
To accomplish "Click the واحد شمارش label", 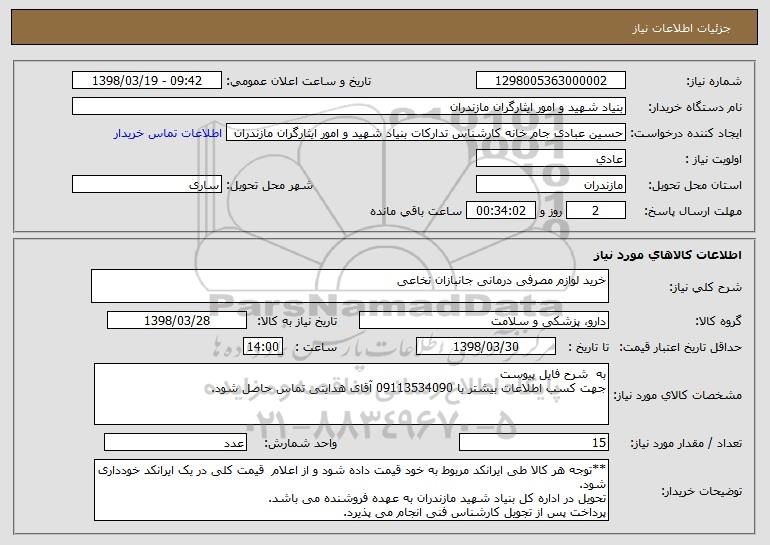I will pyautogui.click(x=301, y=443).
